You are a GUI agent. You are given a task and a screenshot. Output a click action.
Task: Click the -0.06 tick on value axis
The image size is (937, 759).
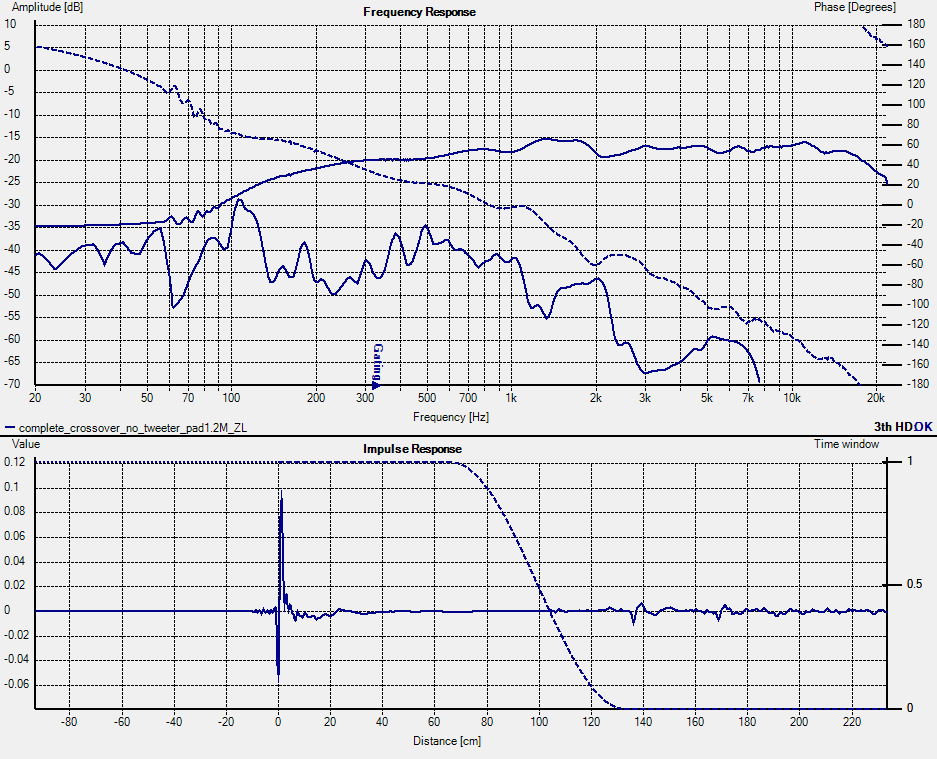[x=16, y=684]
